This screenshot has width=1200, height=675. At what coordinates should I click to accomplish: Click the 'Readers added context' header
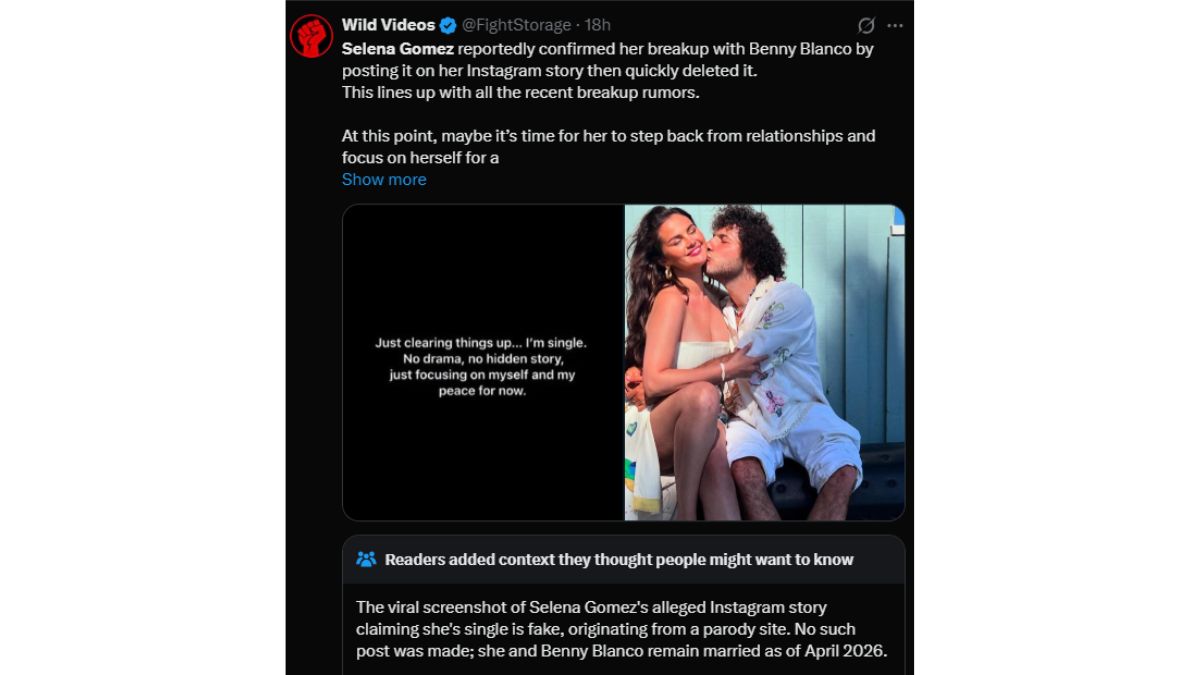click(619, 559)
